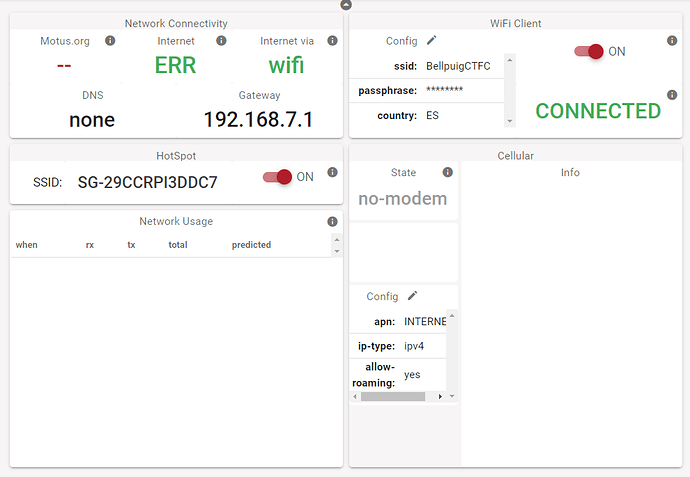Click the info icon next to Motus.org
The height and width of the screenshot is (477, 690).
coord(110,41)
